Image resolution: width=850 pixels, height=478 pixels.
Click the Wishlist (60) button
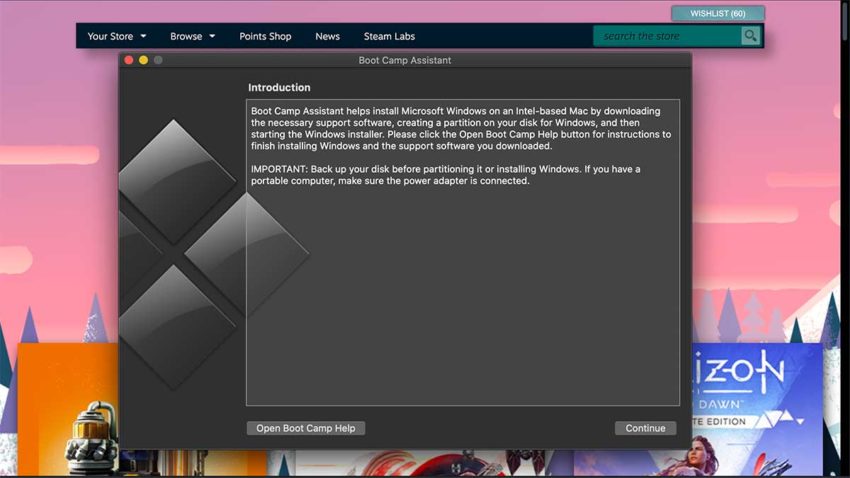point(717,13)
